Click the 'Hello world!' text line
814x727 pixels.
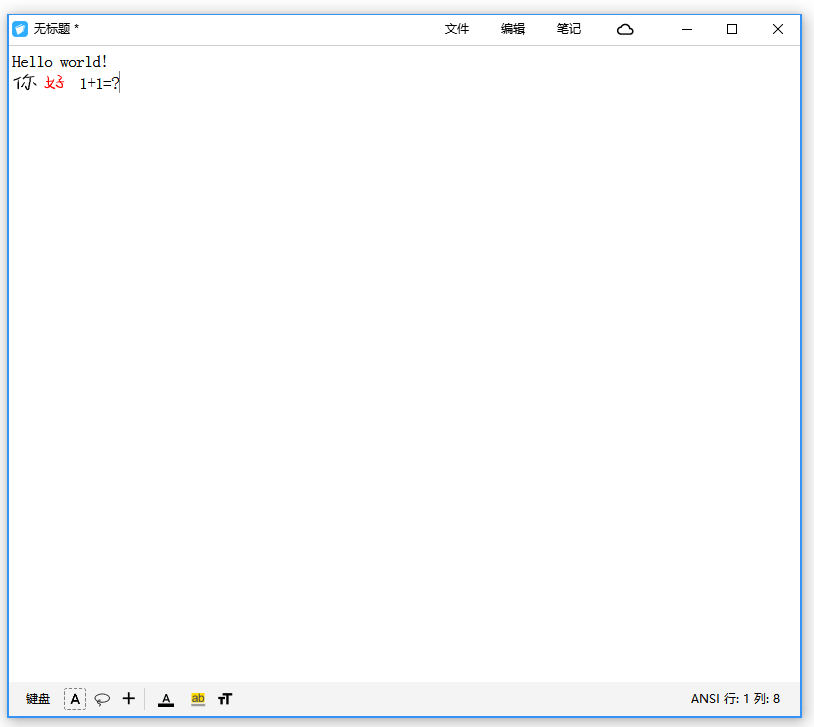coord(60,62)
